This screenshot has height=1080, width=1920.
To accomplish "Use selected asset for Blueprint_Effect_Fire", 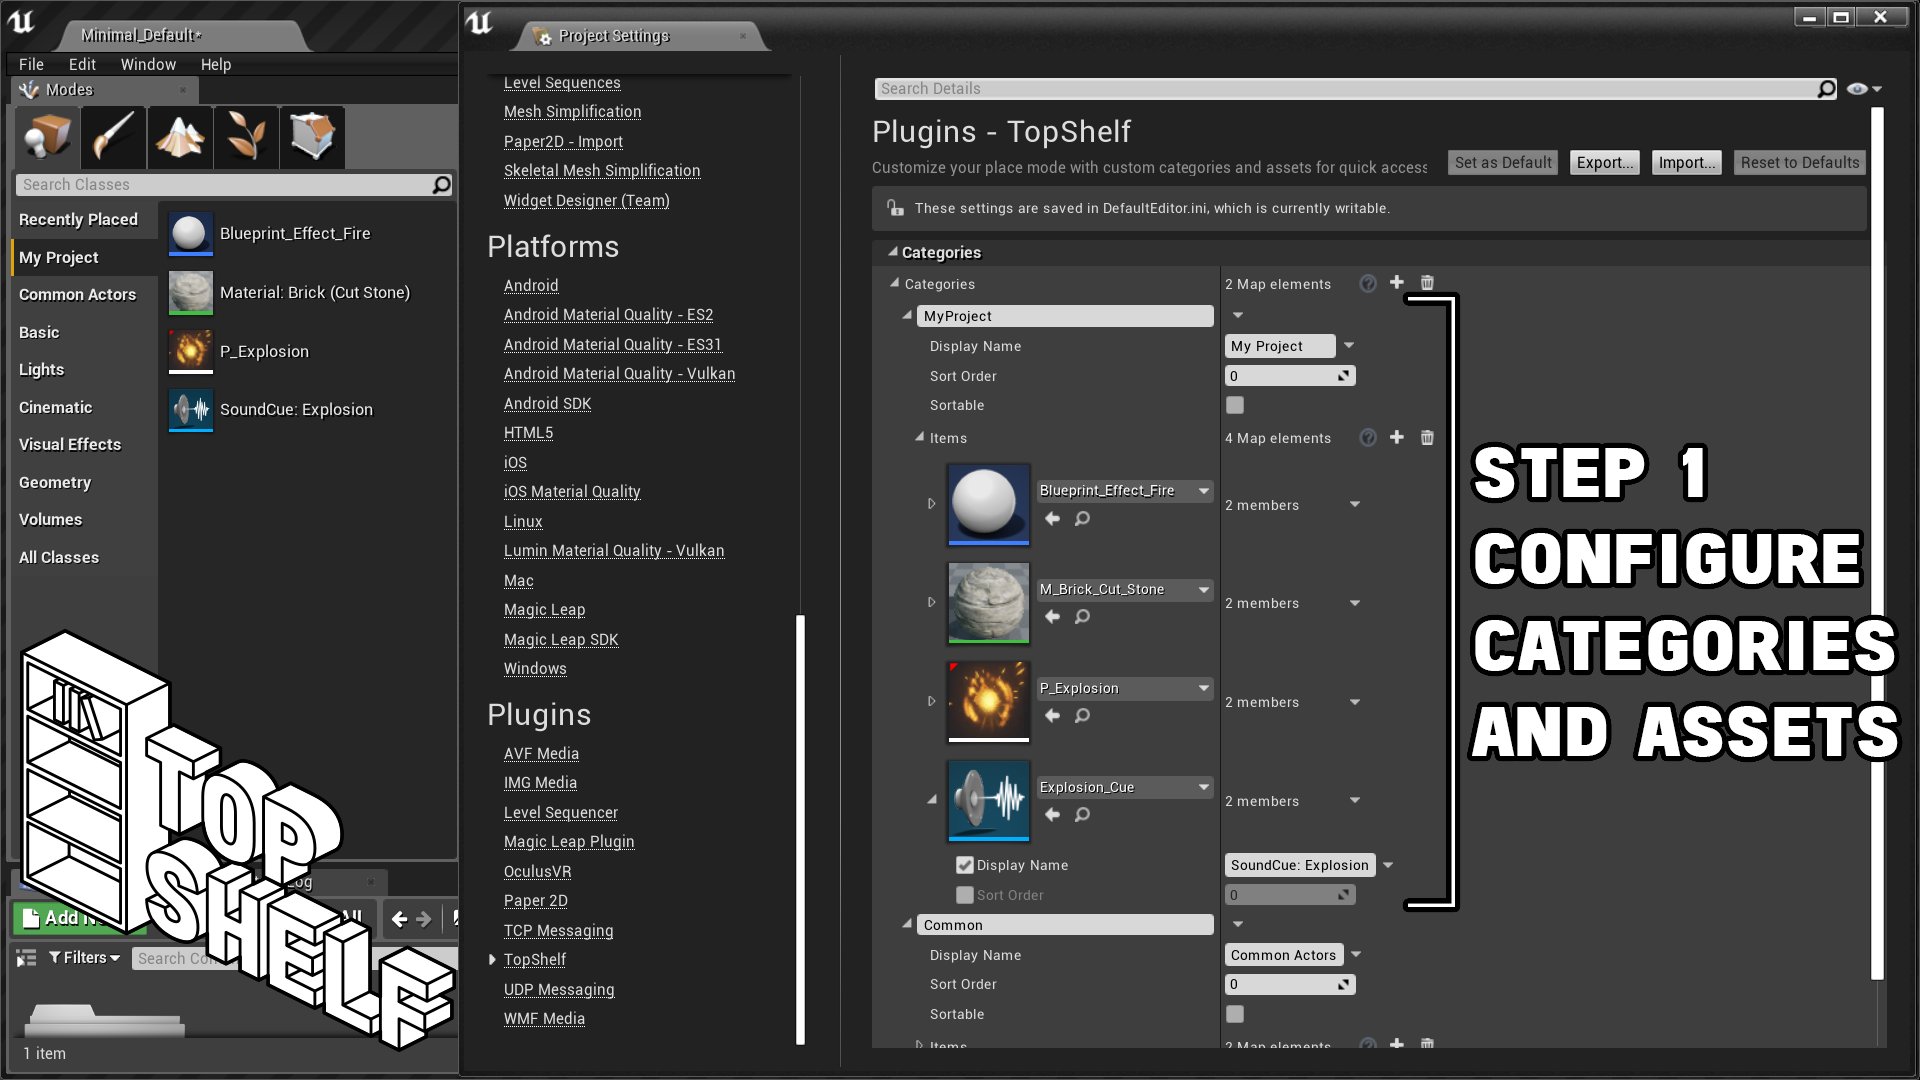I will (1052, 518).
